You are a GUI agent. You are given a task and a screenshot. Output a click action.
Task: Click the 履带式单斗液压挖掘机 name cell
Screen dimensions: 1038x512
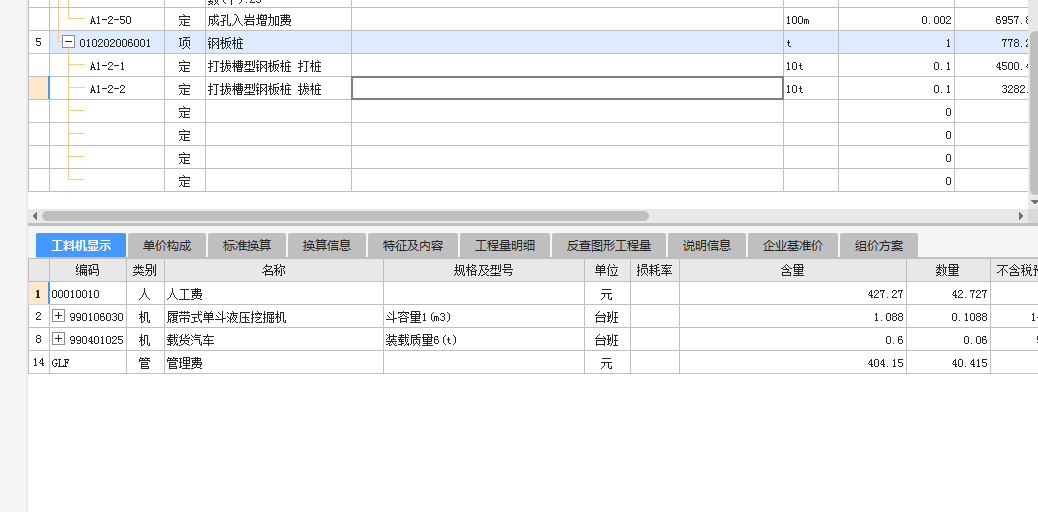pos(273,317)
